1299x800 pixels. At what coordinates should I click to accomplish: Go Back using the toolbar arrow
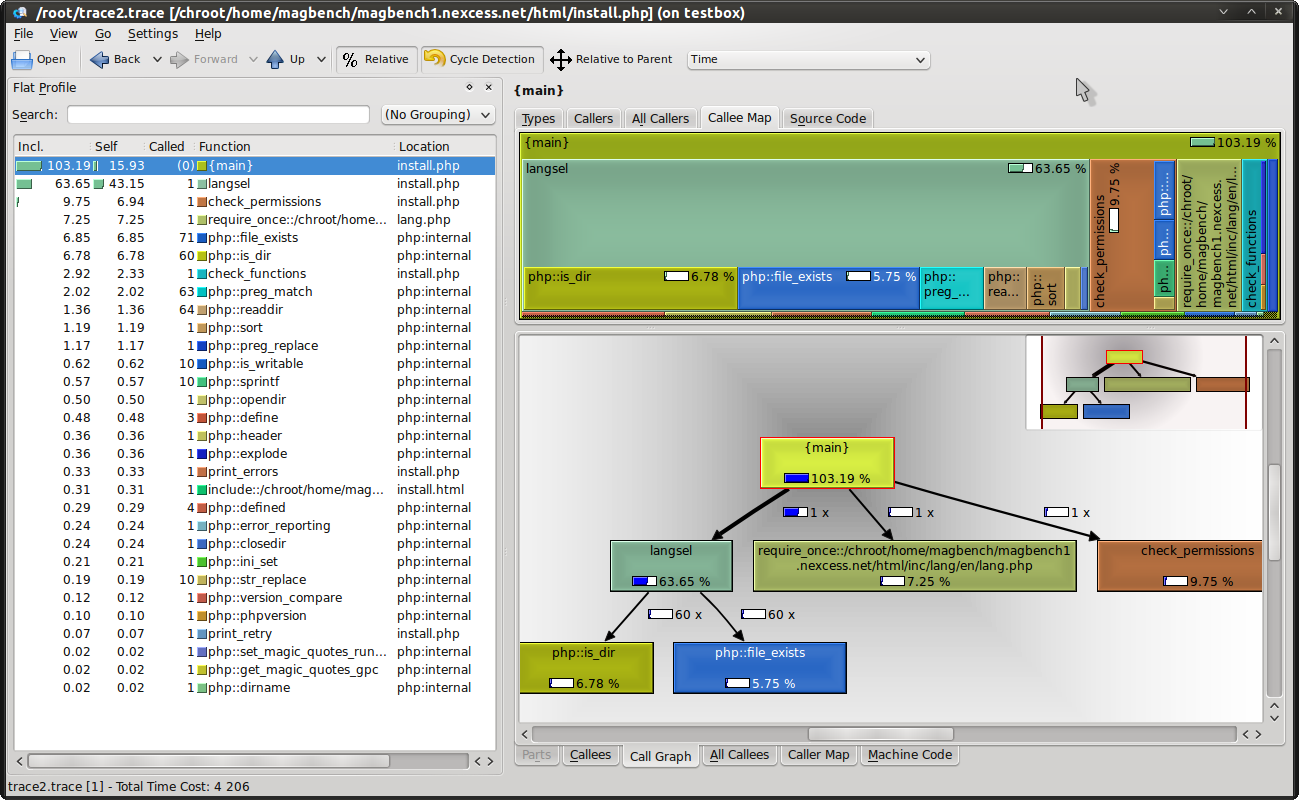(x=115, y=59)
